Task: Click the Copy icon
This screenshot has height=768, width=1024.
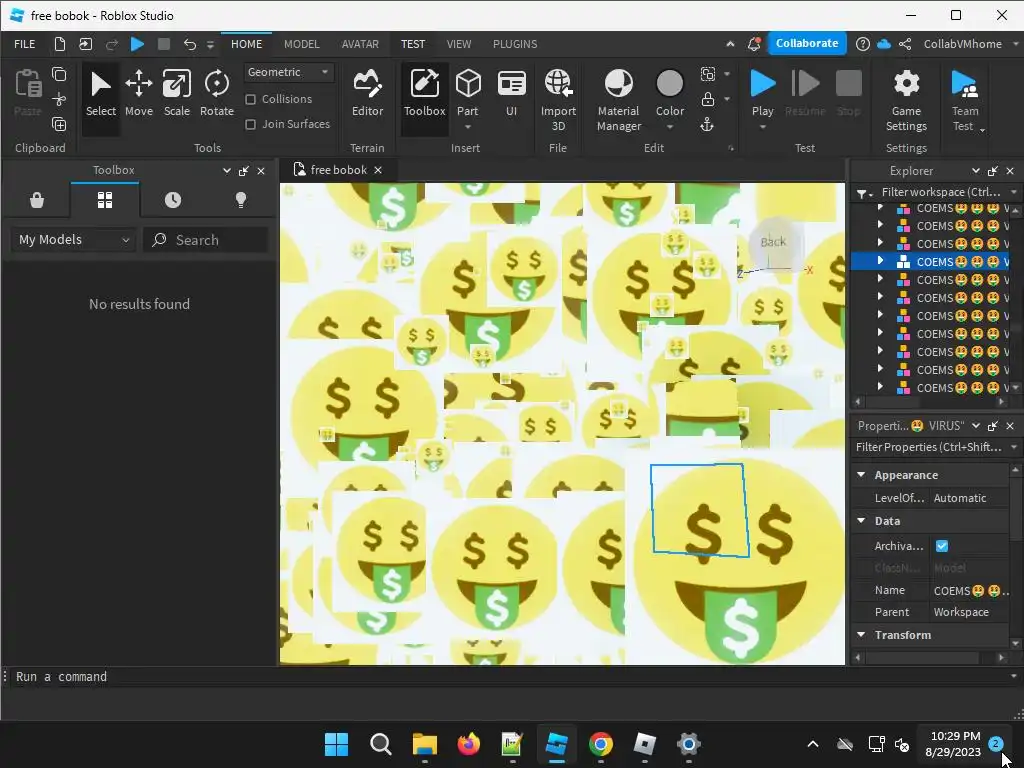Action: click(59, 74)
